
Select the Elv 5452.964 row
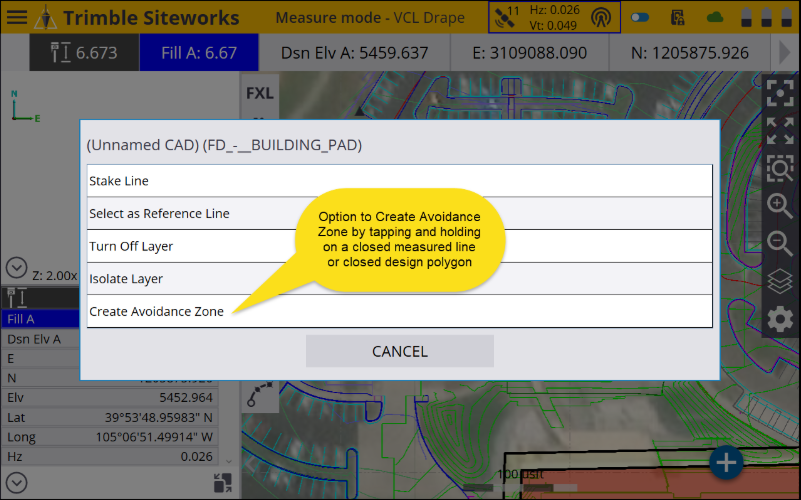110,397
